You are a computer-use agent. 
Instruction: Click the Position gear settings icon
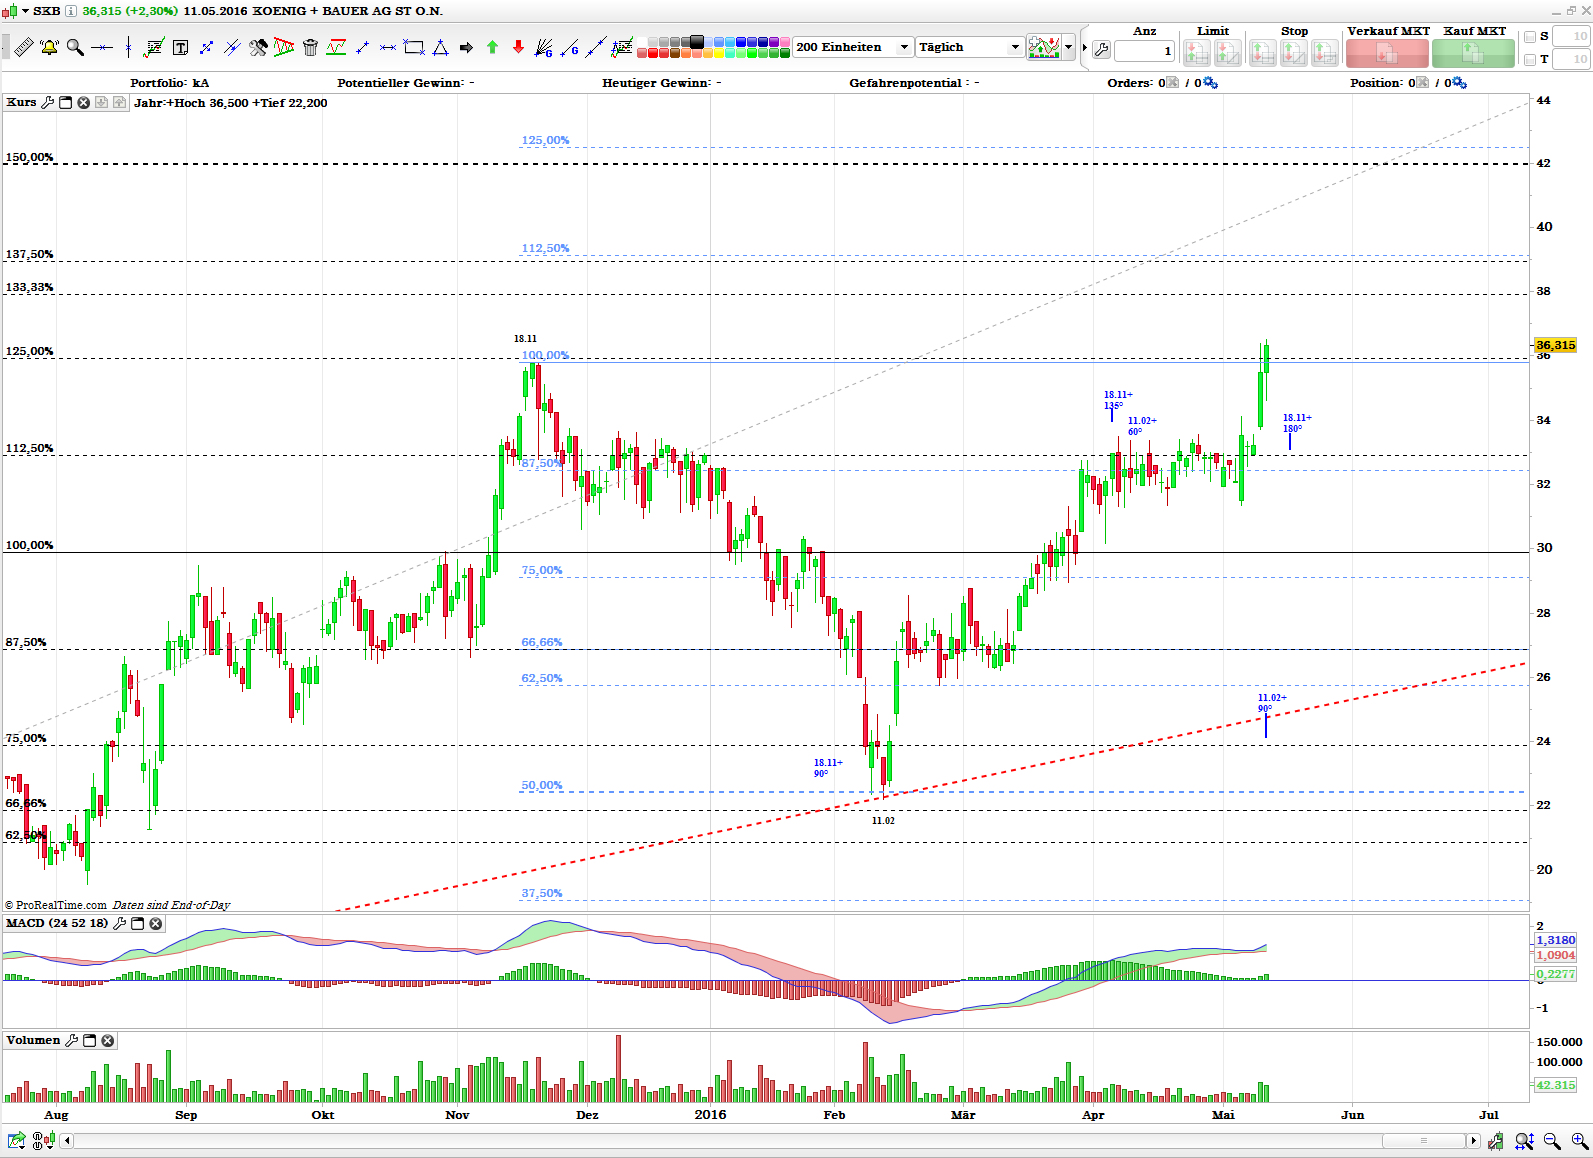coord(1460,83)
